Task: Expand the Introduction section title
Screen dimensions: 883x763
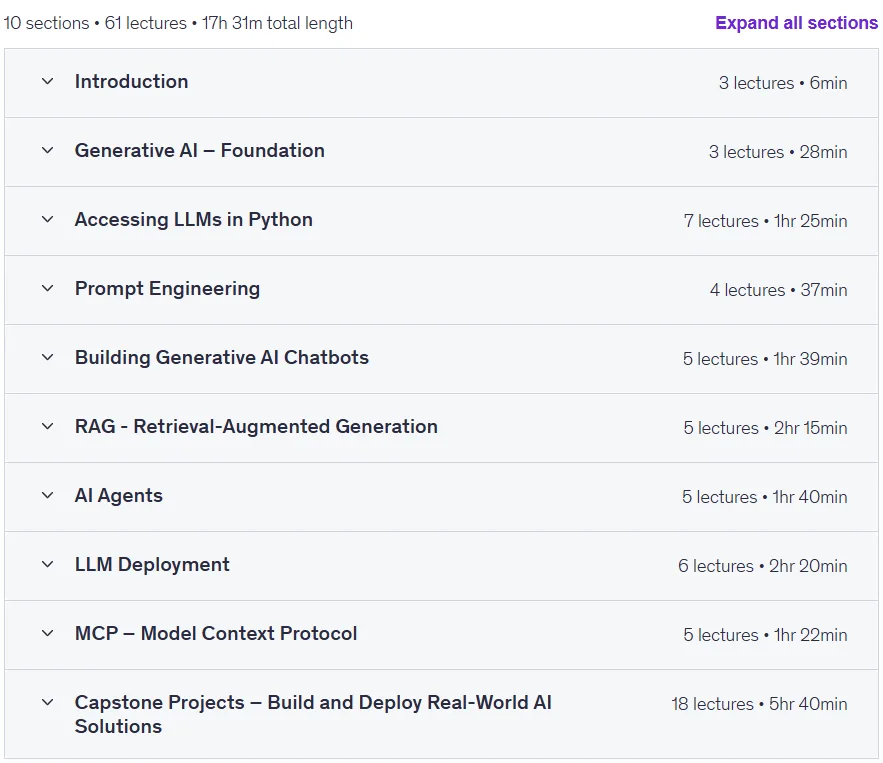Action: point(131,82)
